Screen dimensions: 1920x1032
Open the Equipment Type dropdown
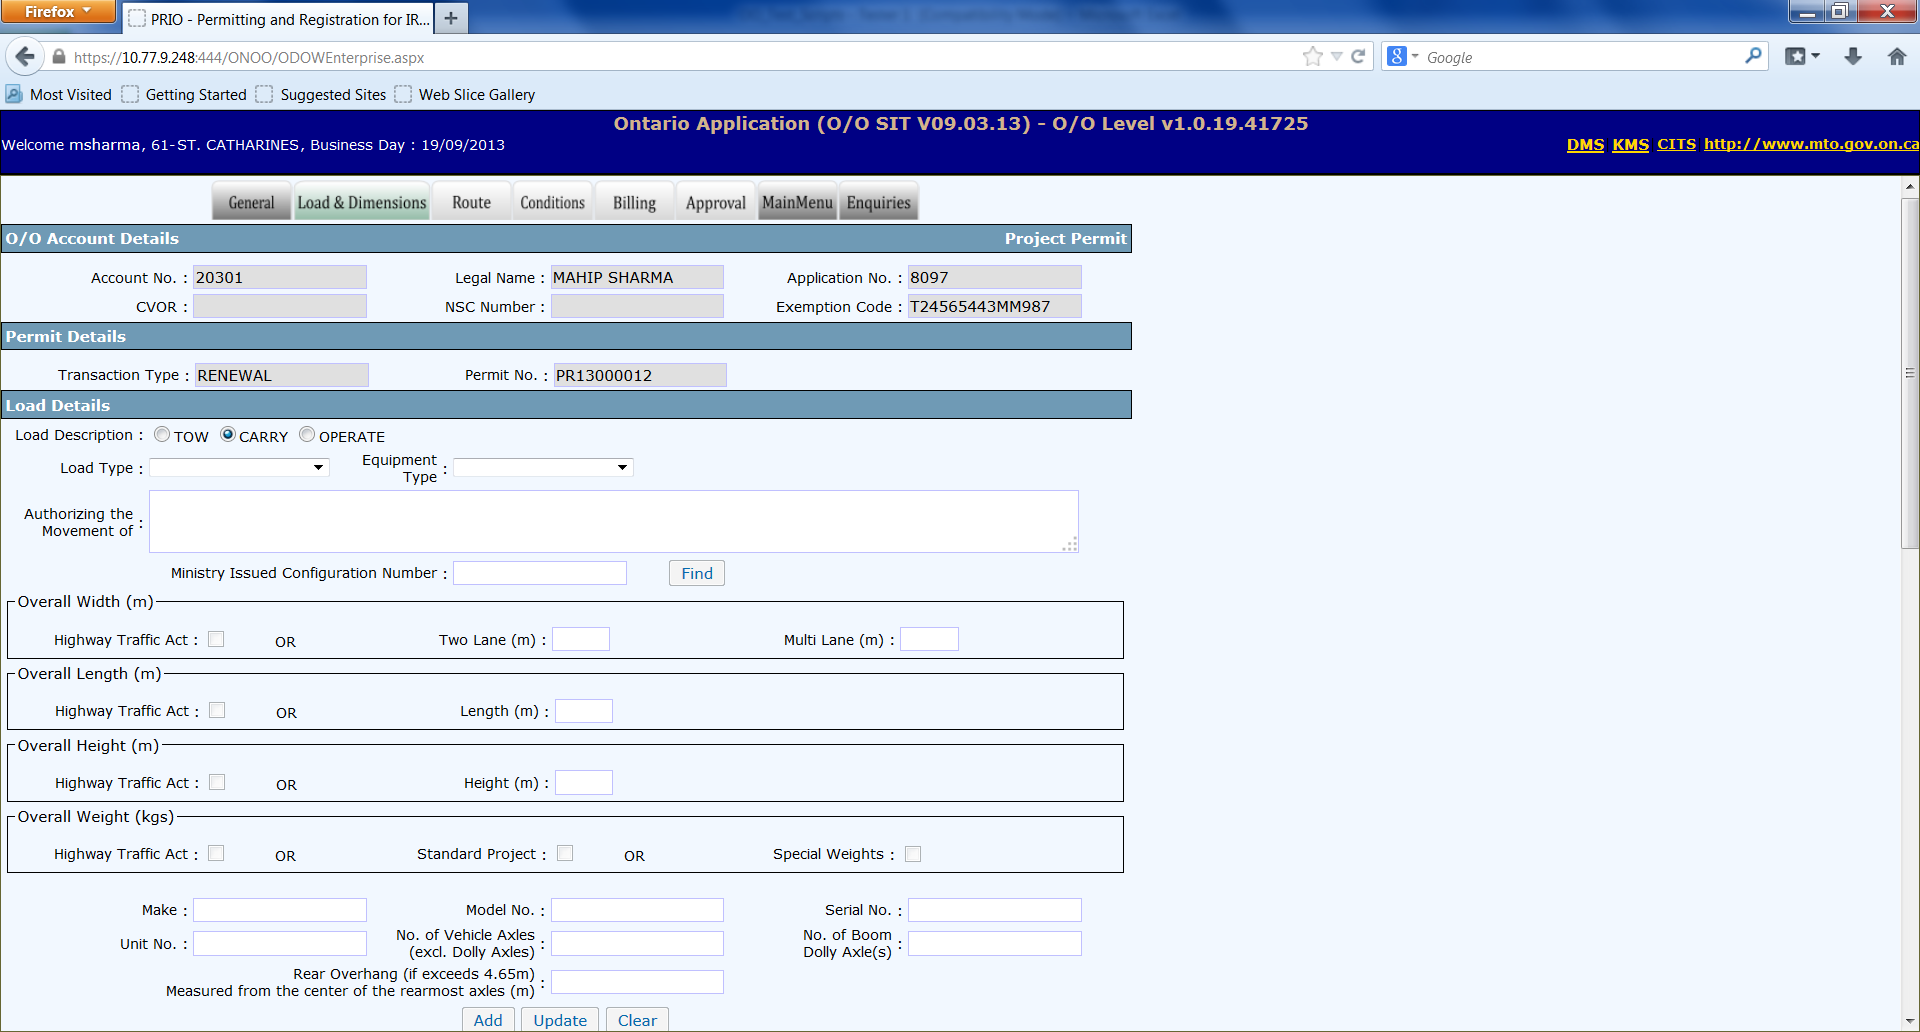(543, 467)
